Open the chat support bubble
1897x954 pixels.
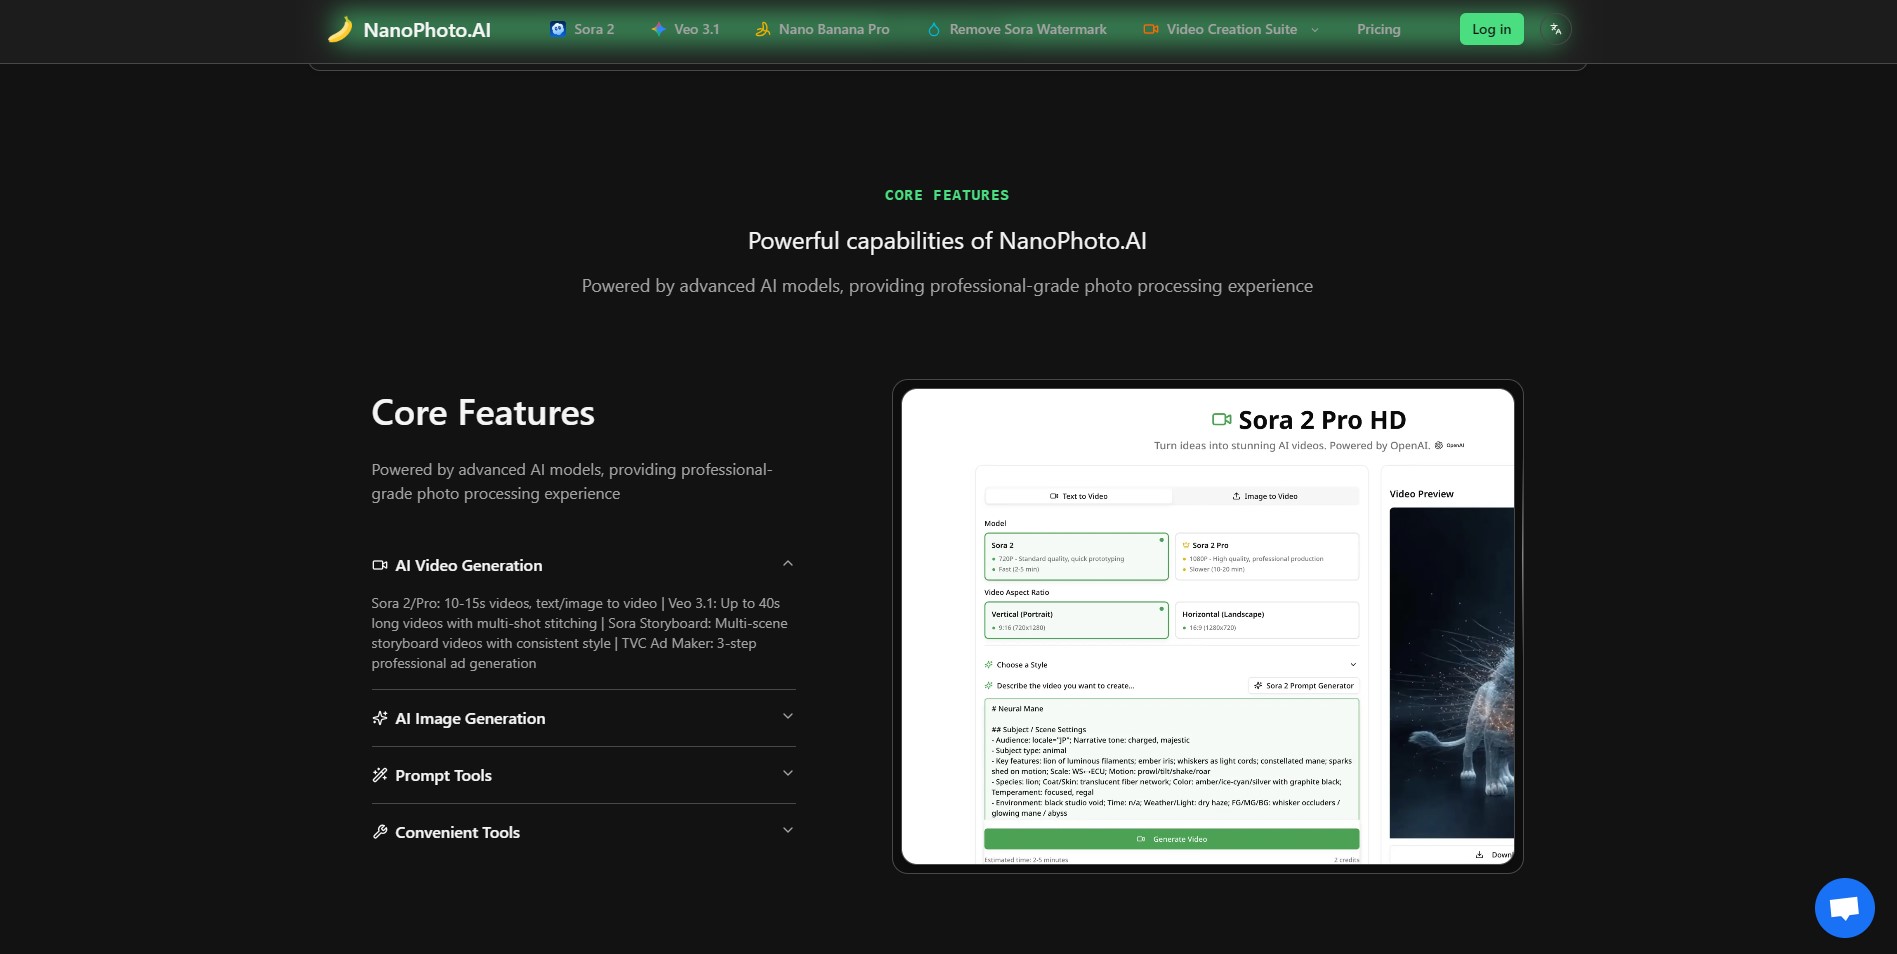(1844, 908)
